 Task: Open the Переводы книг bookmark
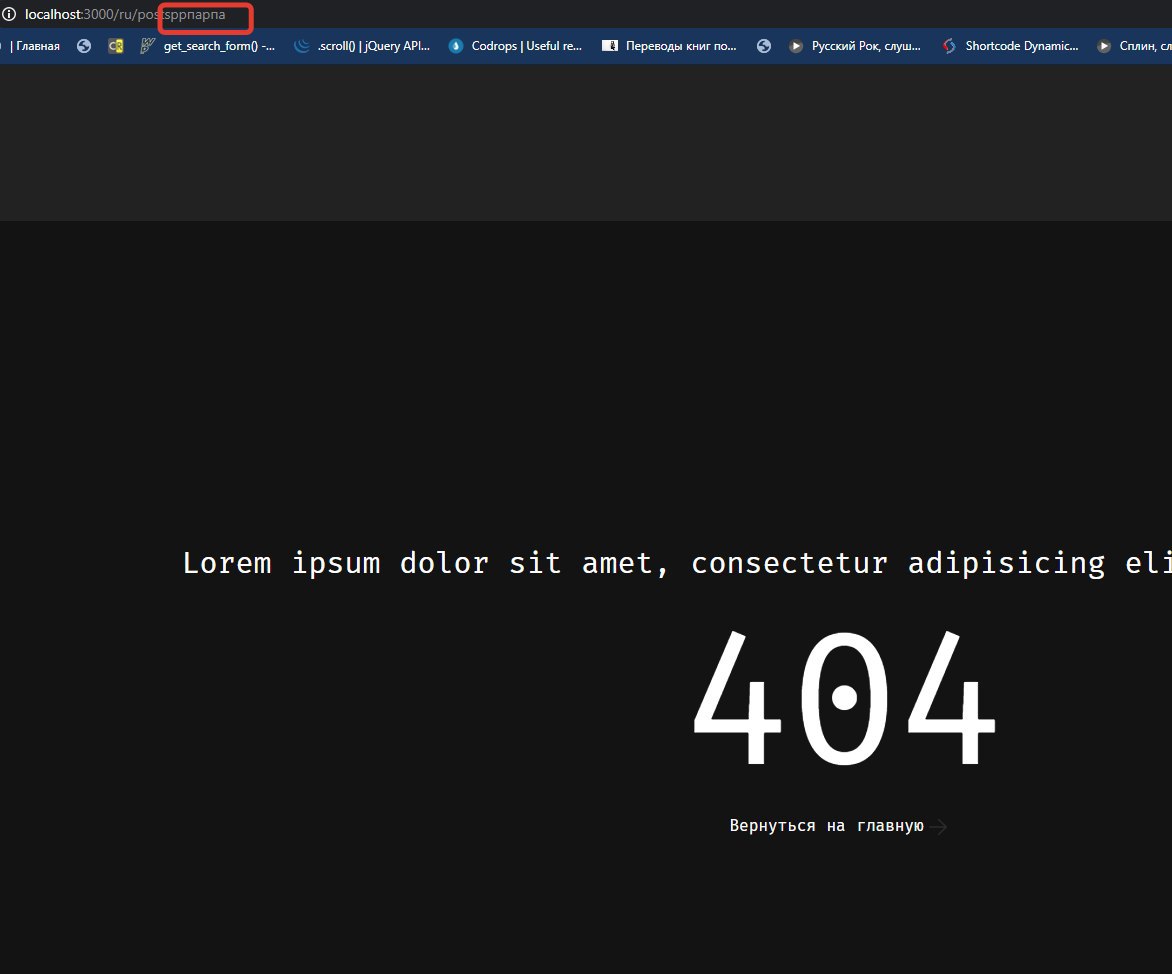click(x=669, y=46)
